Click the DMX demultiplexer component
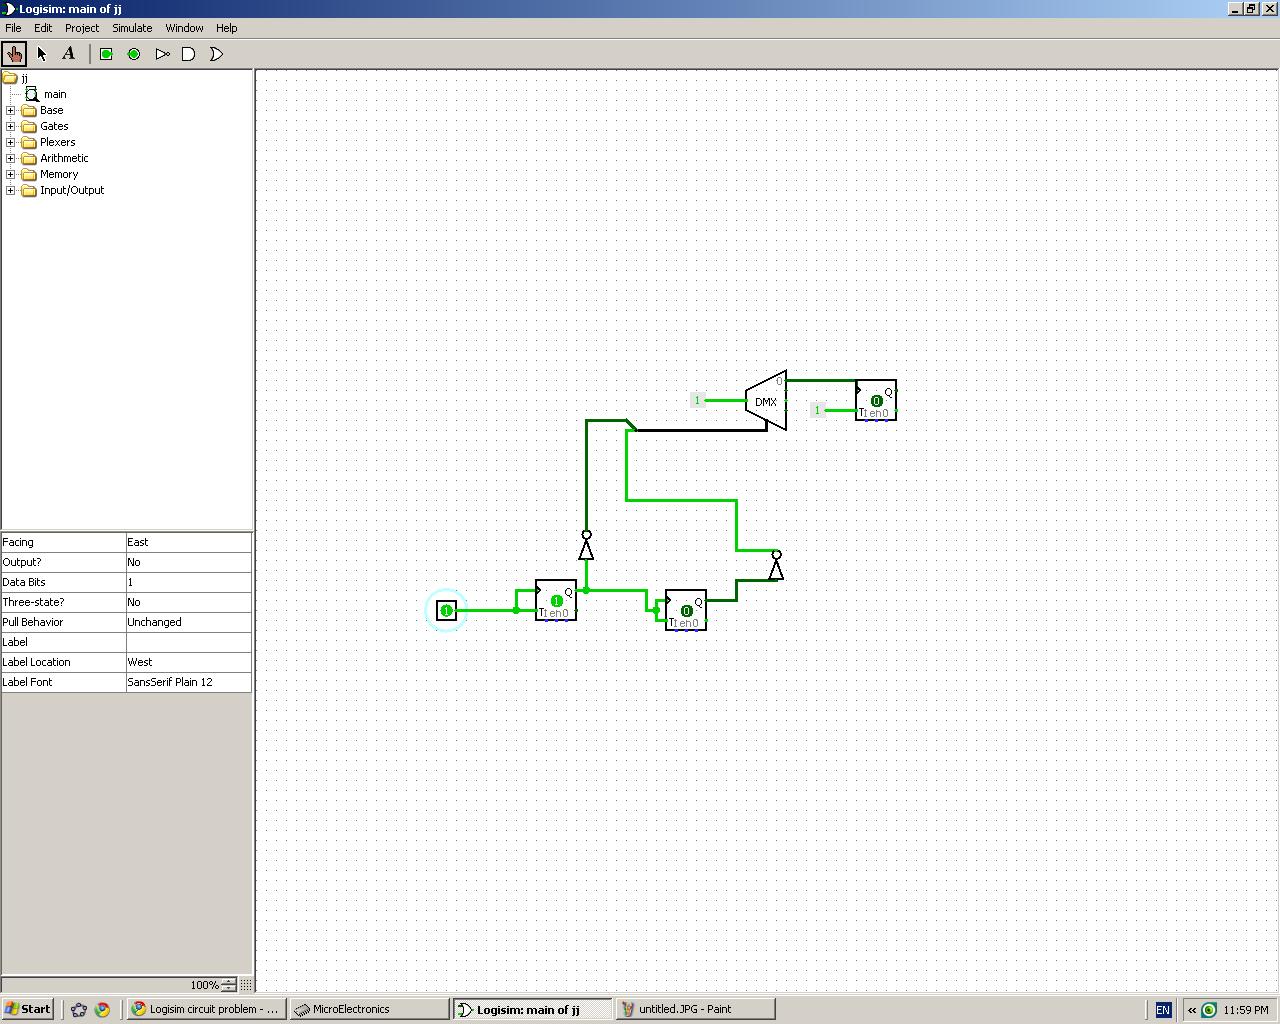This screenshot has height=1024, width=1280. [x=766, y=400]
